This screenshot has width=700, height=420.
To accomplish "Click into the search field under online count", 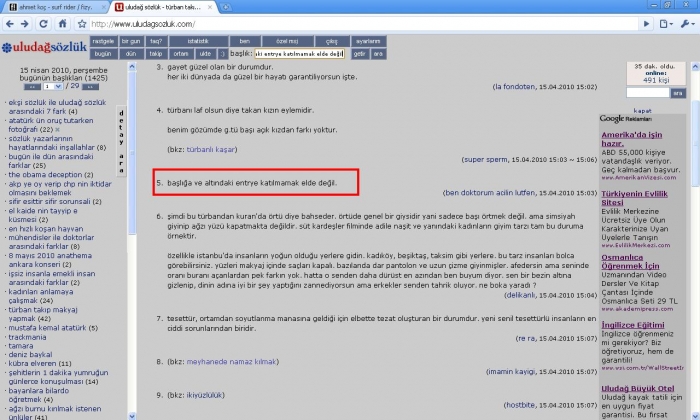I will point(648,92).
